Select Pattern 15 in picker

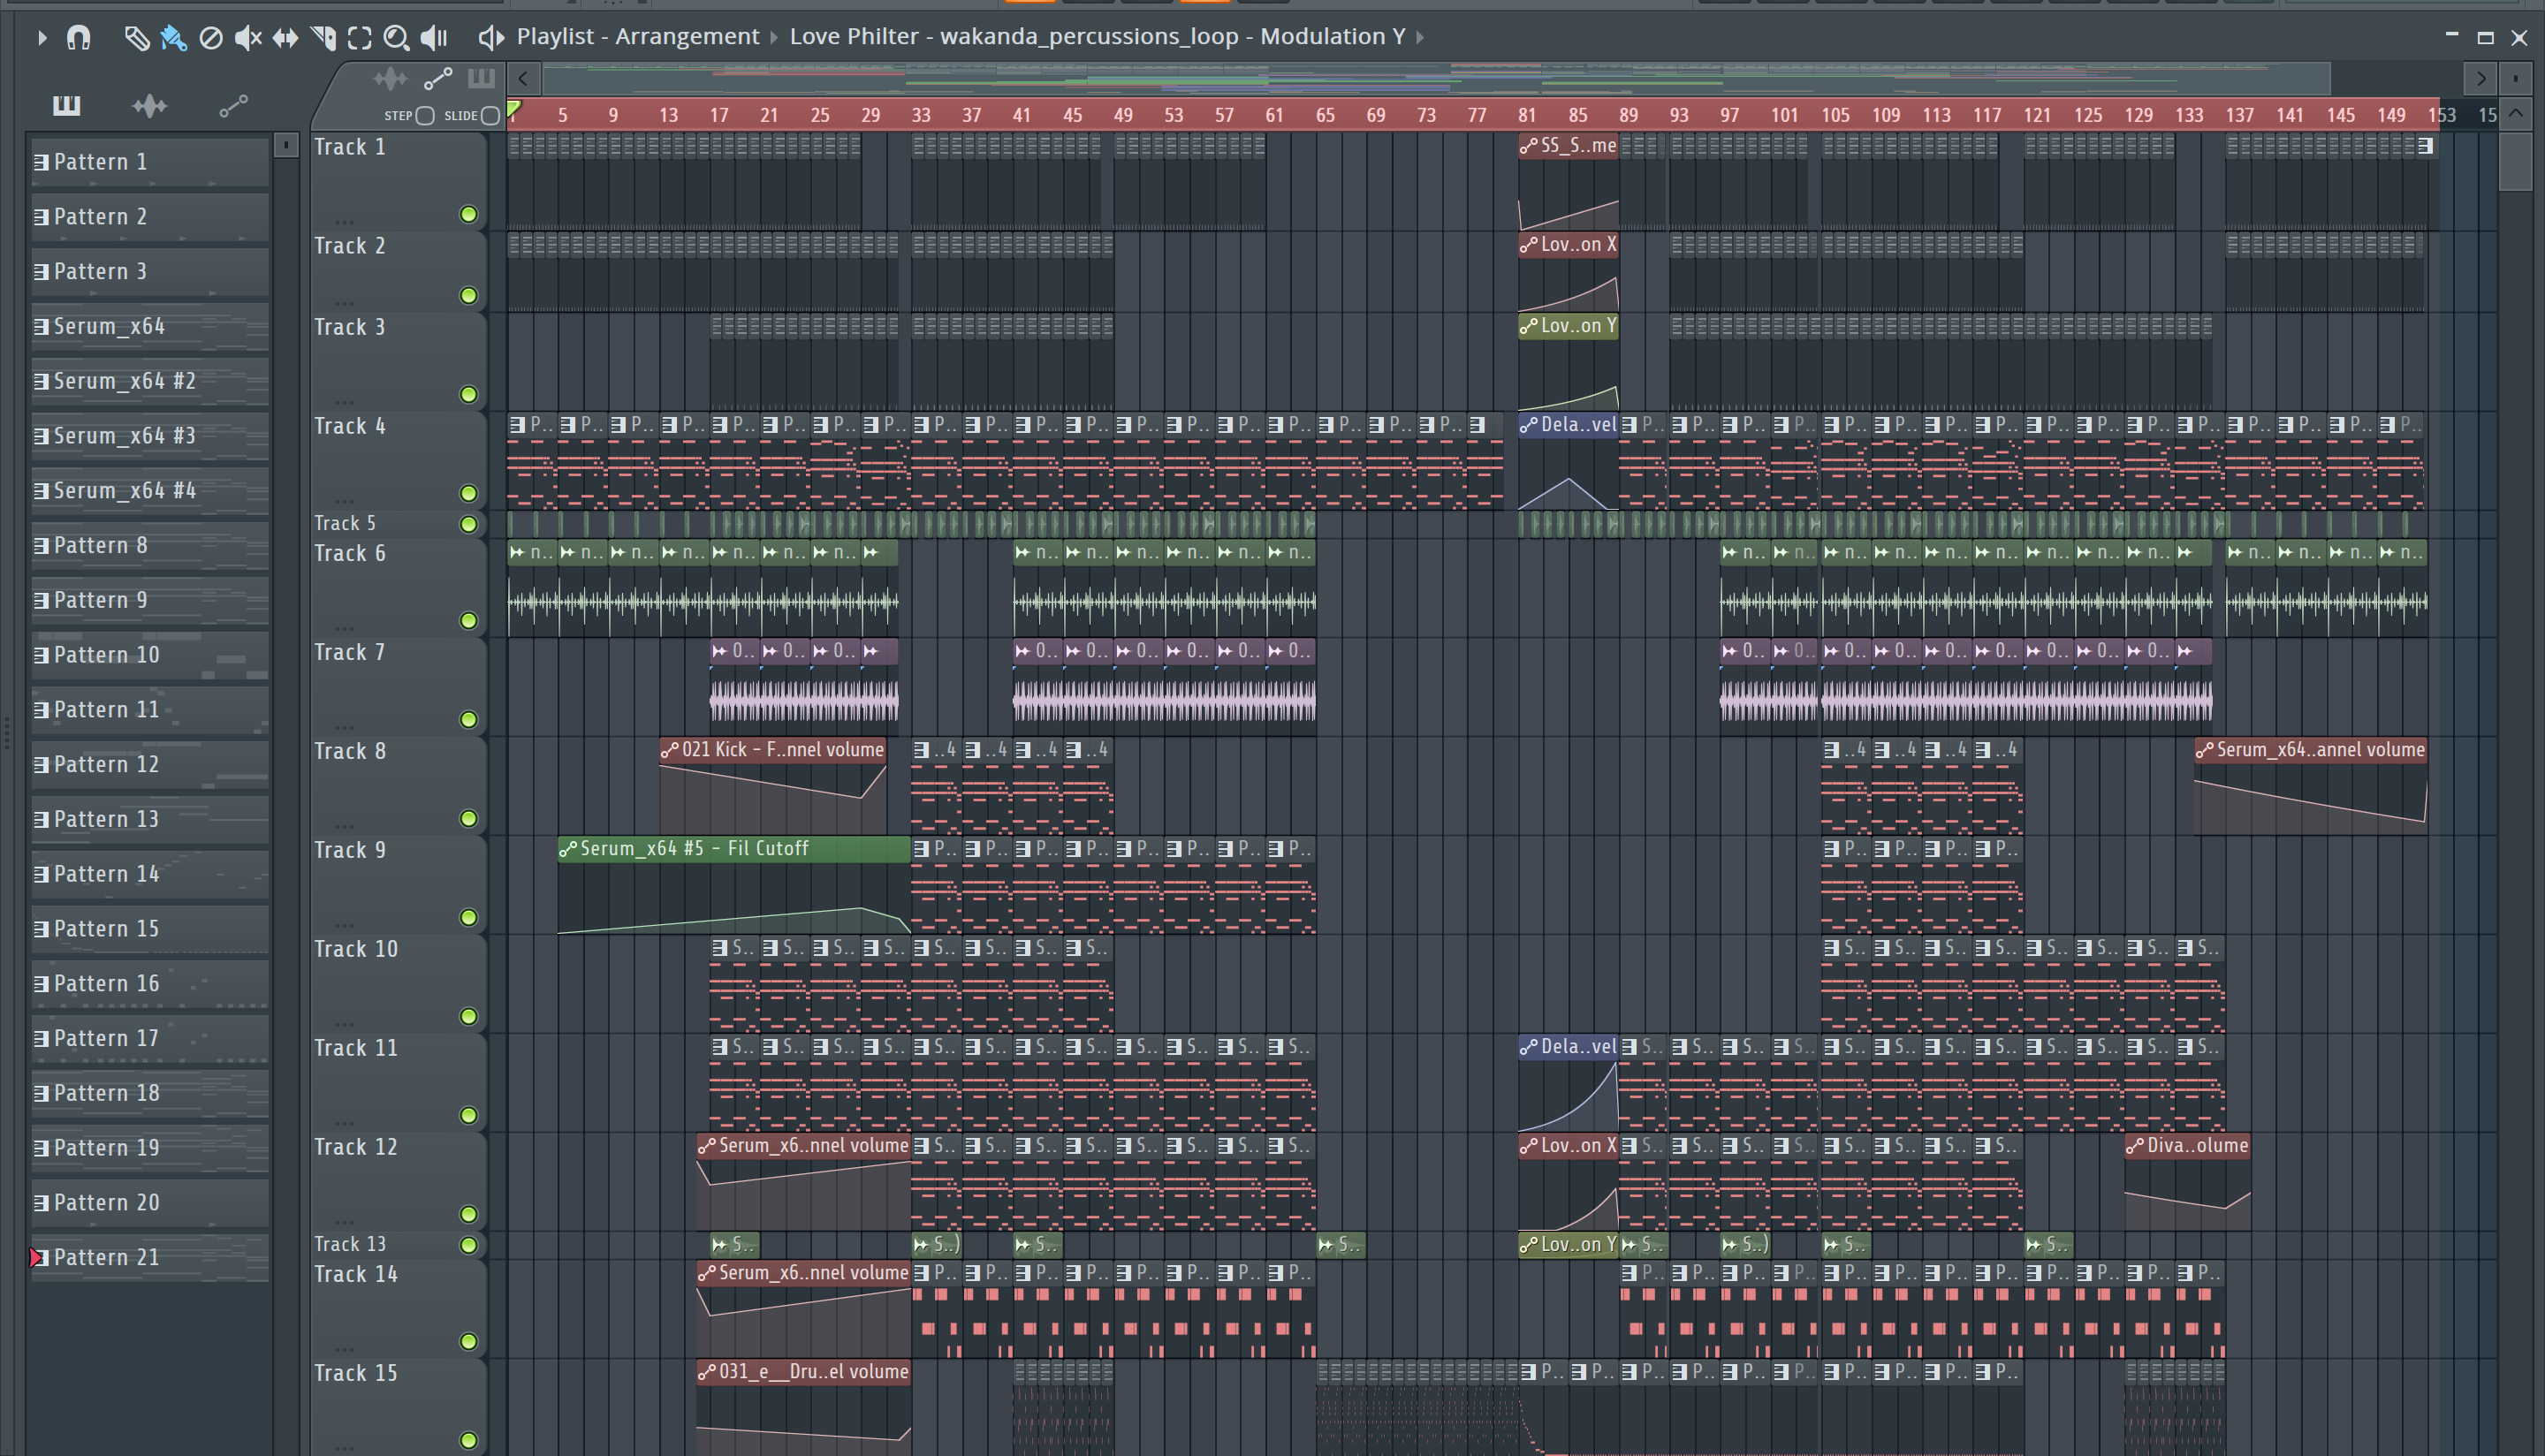(150, 929)
